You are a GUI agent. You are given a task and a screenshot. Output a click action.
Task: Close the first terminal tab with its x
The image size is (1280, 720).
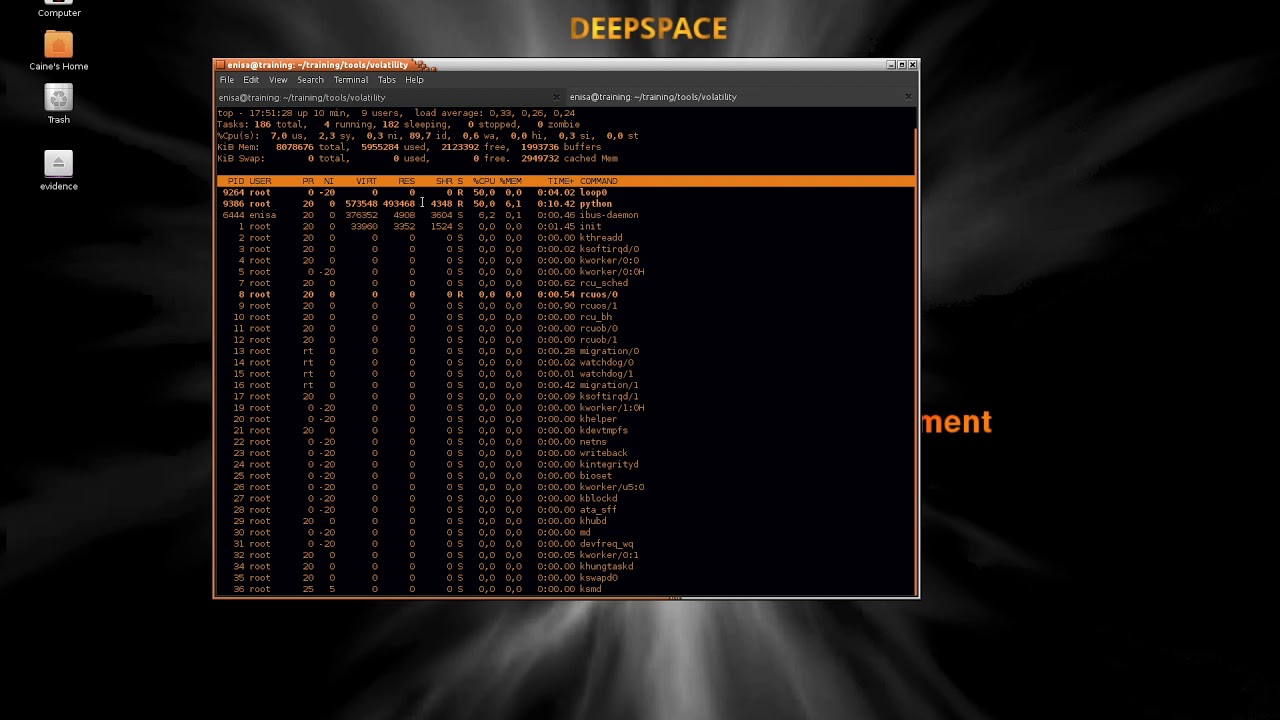click(x=557, y=97)
